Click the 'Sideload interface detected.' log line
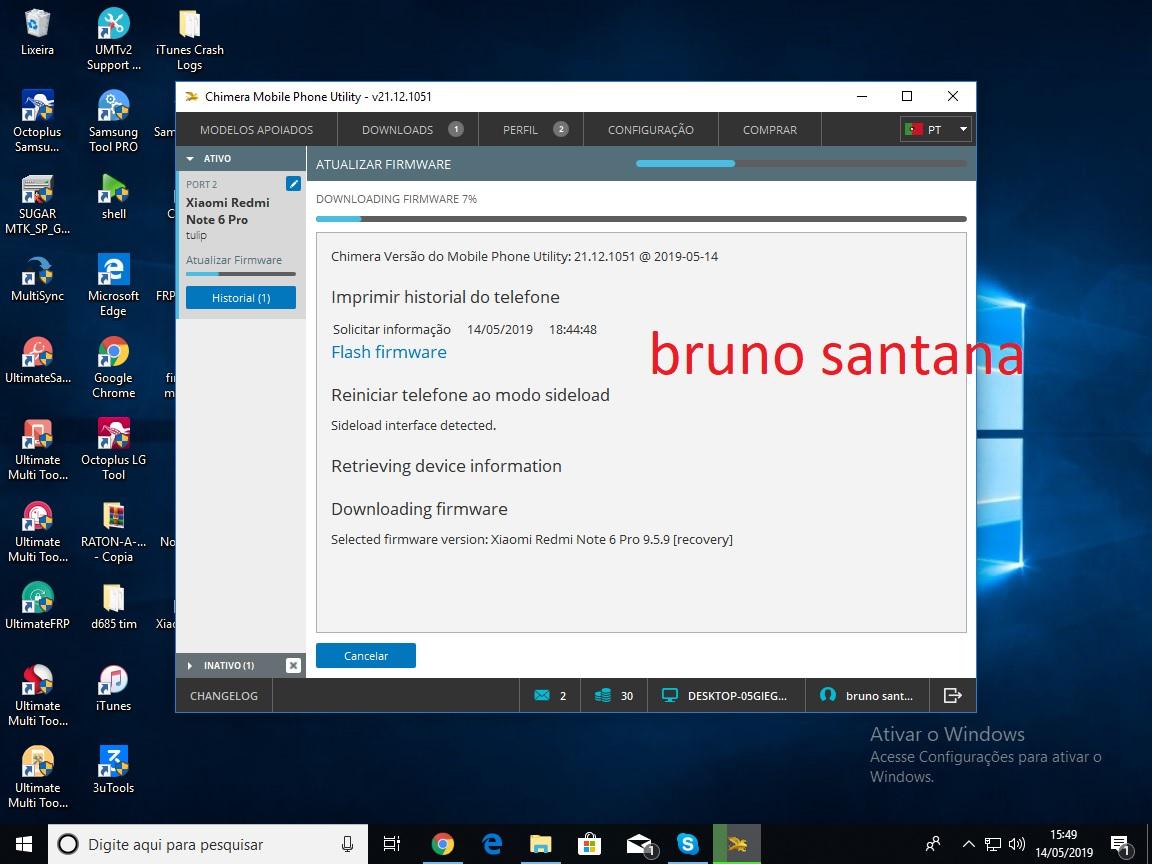The width and height of the screenshot is (1152, 864). pyautogui.click(x=414, y=425)
